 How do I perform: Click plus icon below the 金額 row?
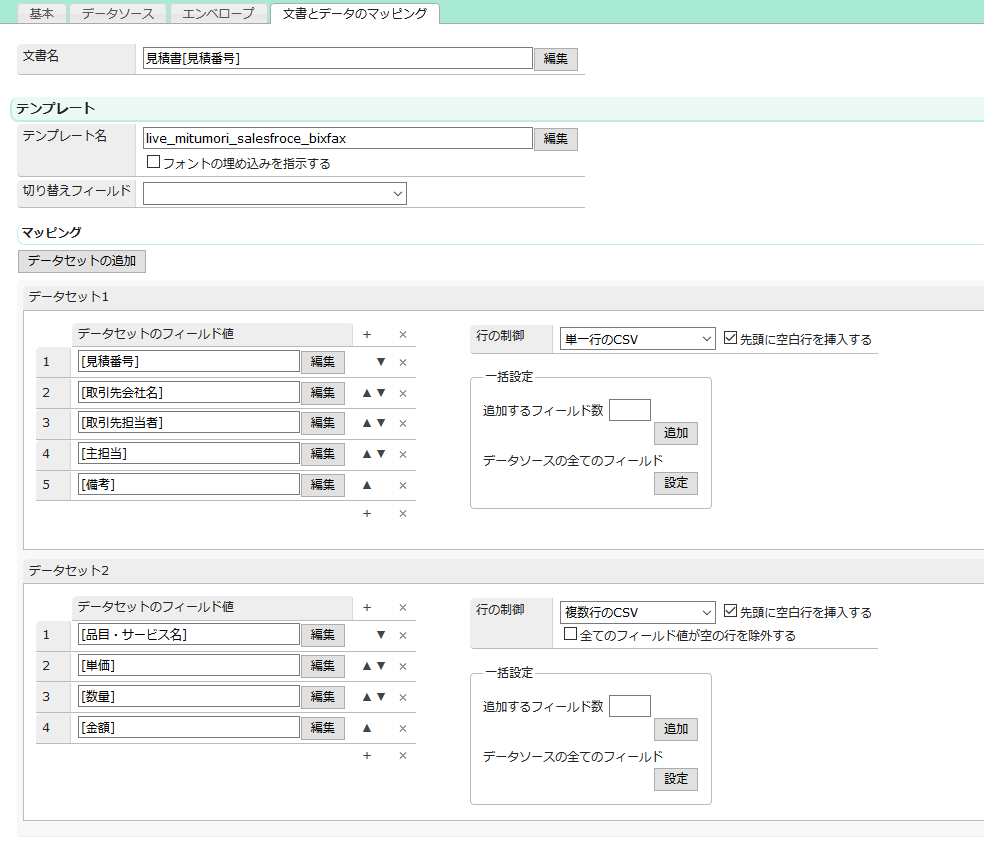(x=367, y=756)
